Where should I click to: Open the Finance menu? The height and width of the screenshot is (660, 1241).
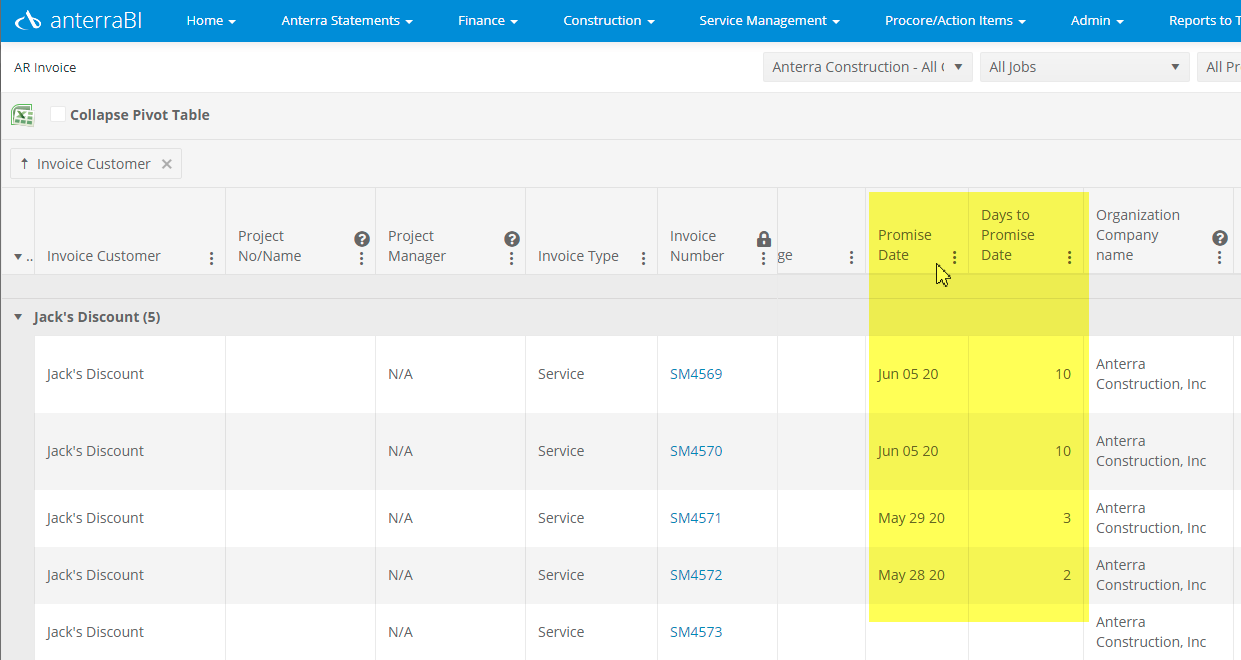pos(488,20)
